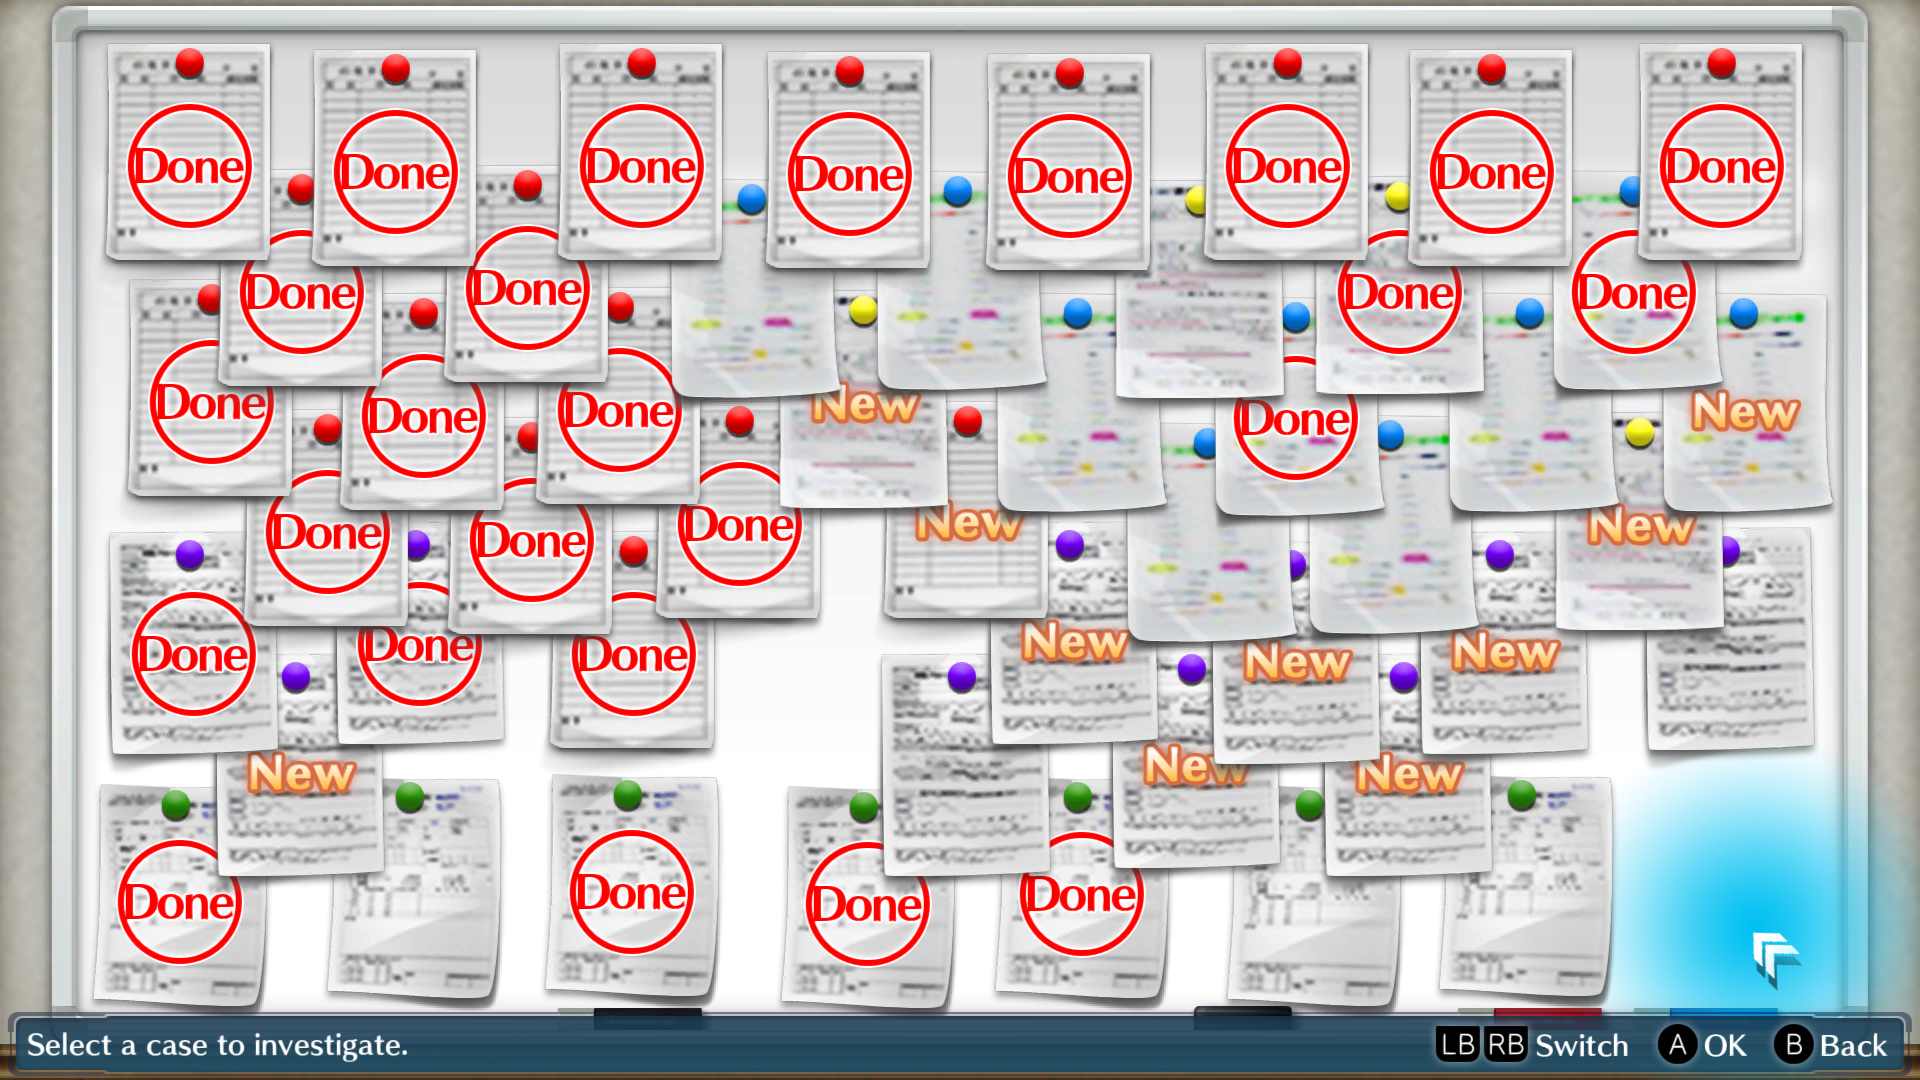Click the rightmost red pushpin in top row
Viewport: 1920px width, 1080px height.
coord(1721,63)
